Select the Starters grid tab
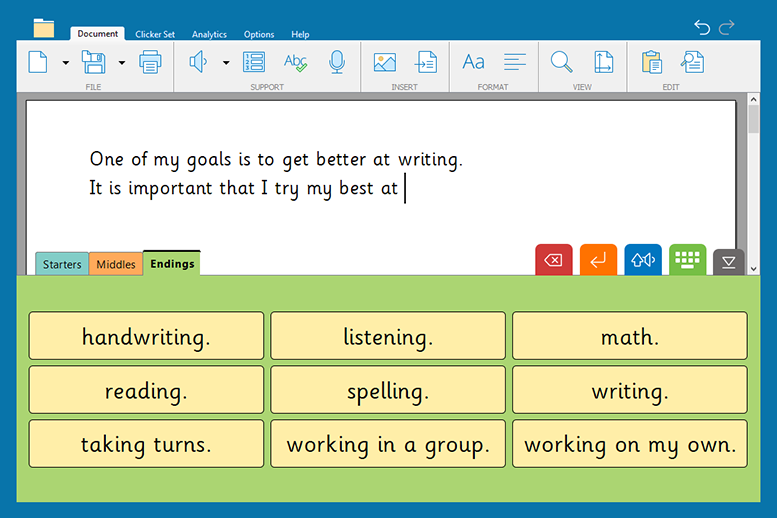 [62, 264]
